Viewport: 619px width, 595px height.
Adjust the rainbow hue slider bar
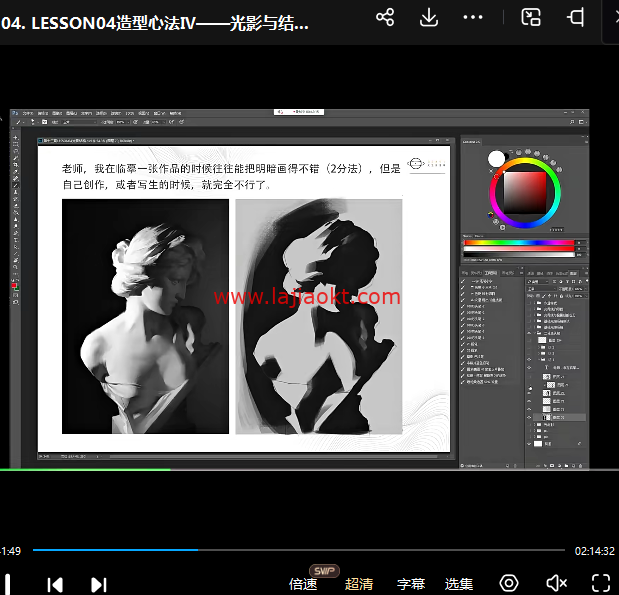(518, 242)
